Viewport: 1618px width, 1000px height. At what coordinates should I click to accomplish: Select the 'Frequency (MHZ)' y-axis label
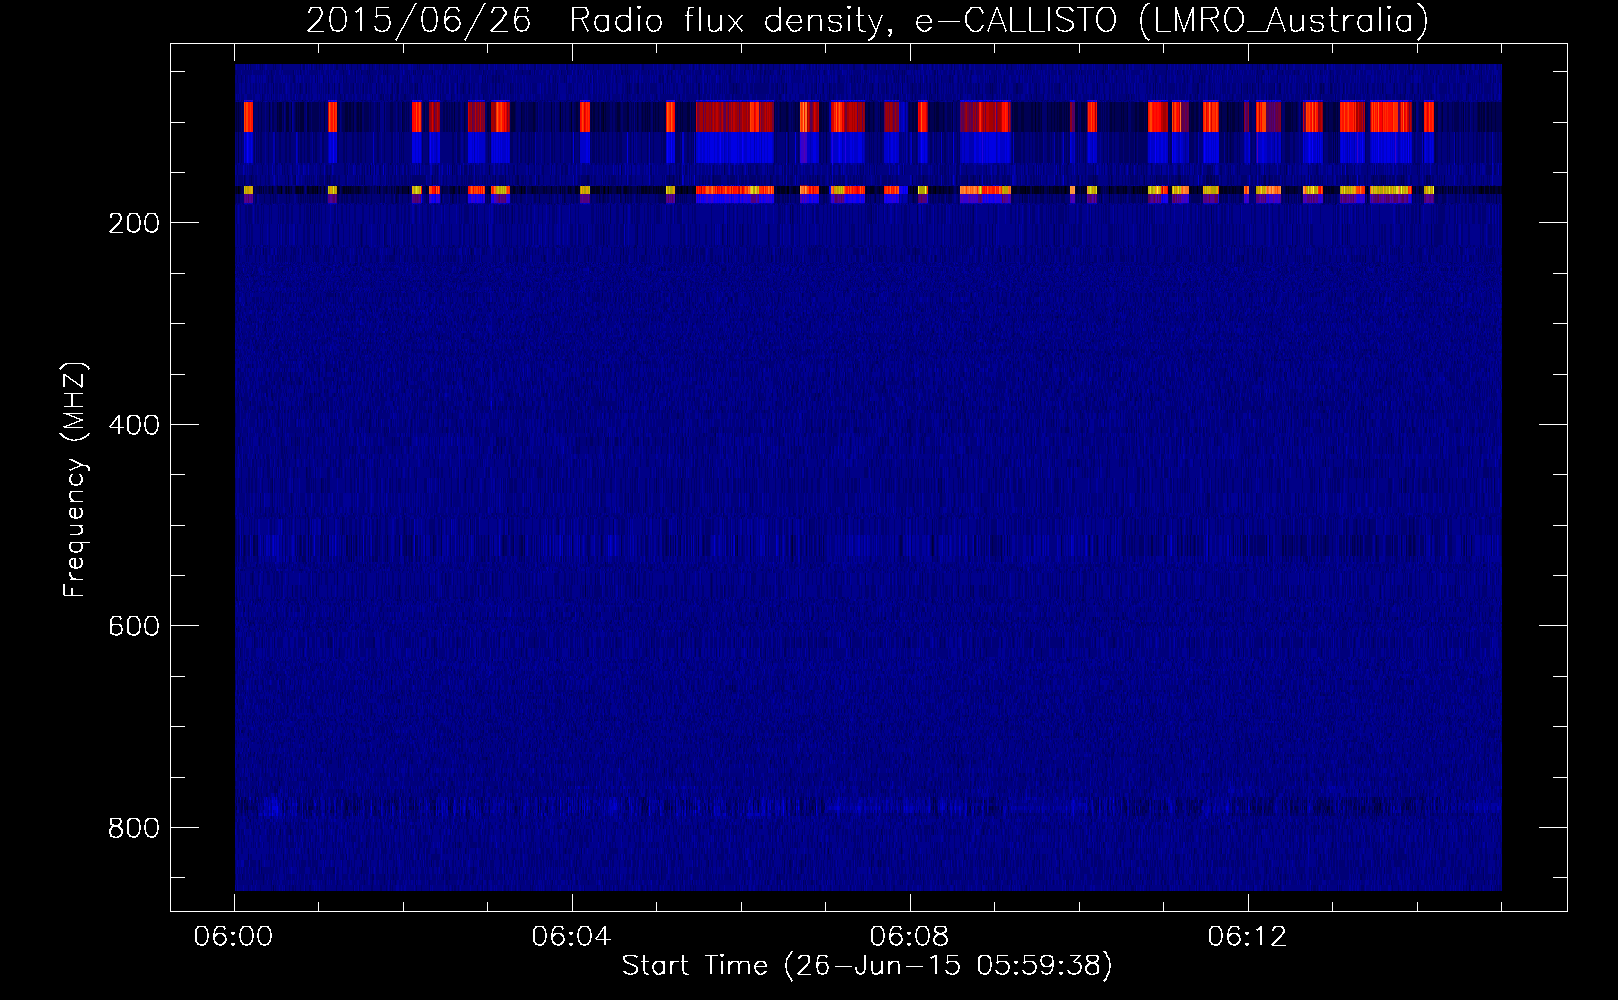[x=75, y=478]
